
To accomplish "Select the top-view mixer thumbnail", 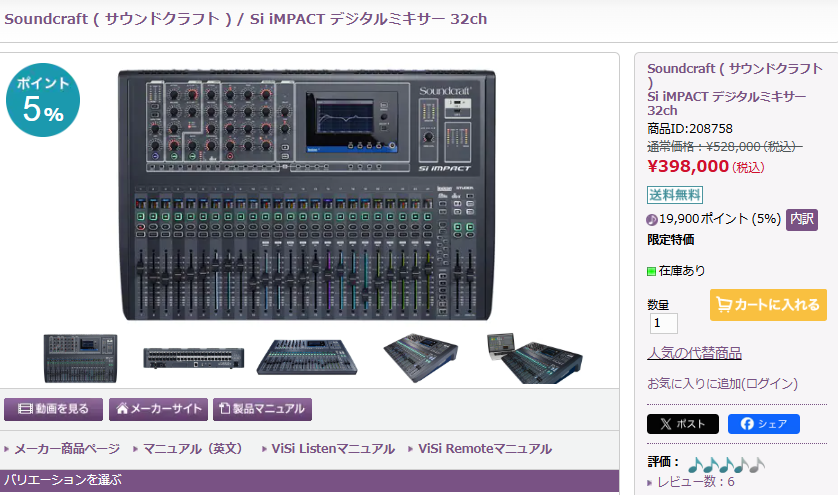I will click(80, 358).
